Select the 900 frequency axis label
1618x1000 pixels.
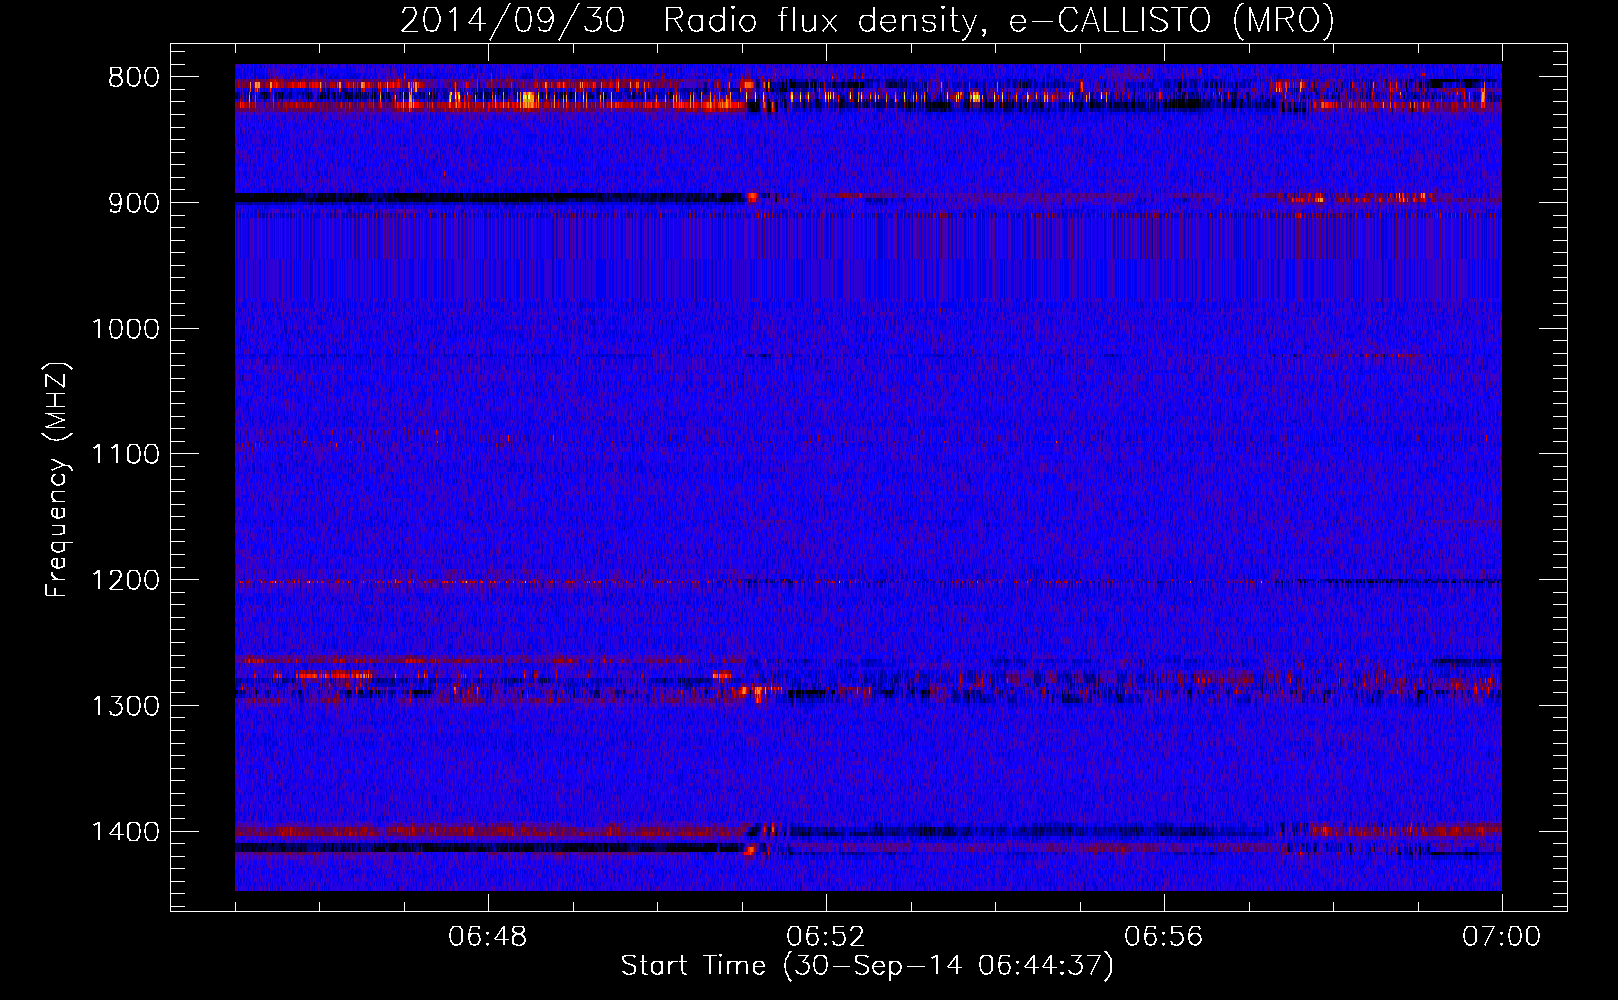(x=133, y=203)
